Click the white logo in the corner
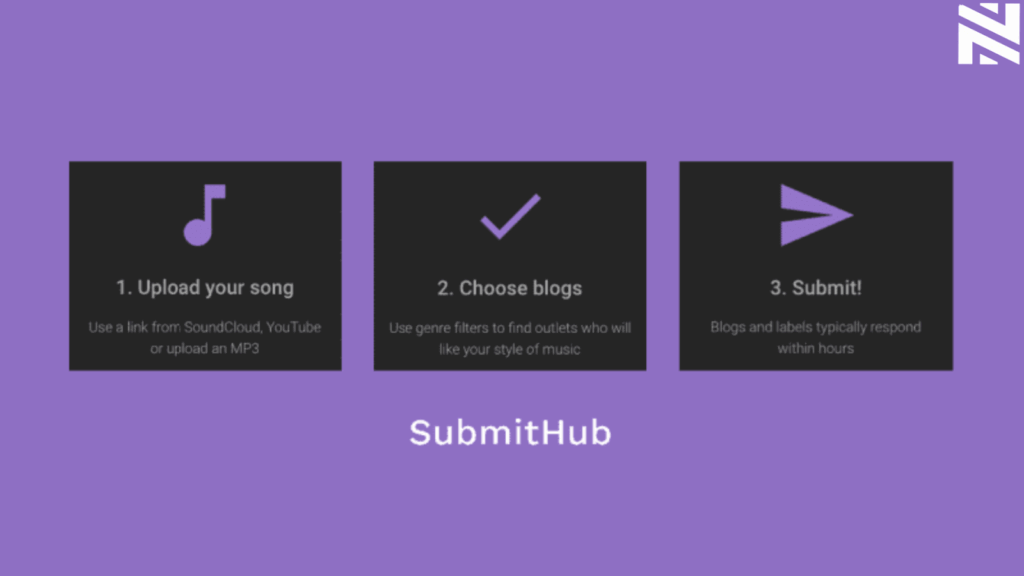The height and width of the screenshot is (576, 1024). click(x=988, y=35)
